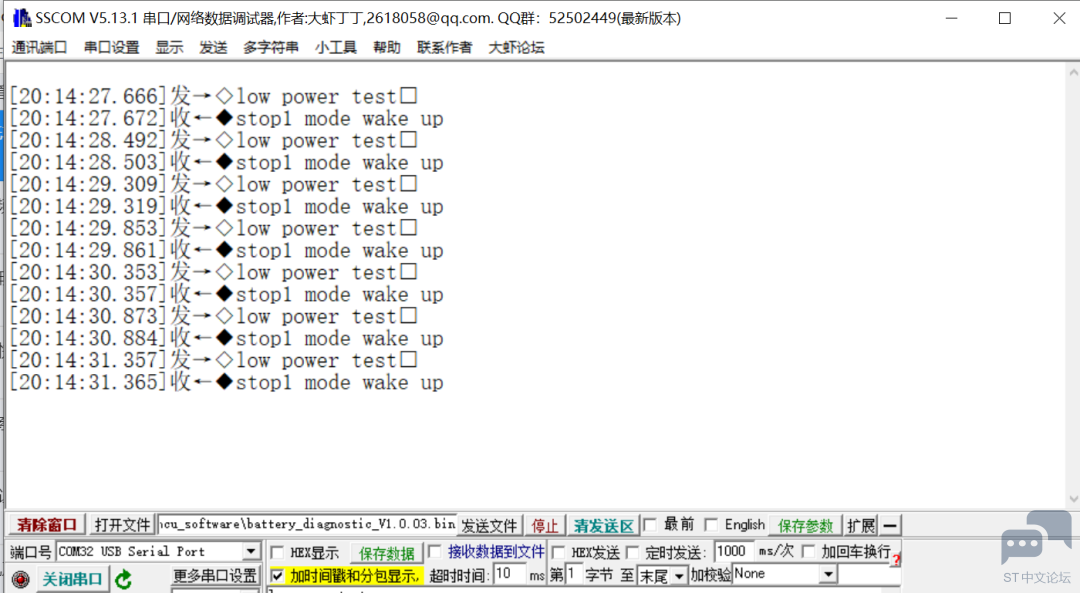Open the COM32 USB Serial Port dropdown

pos(251,552)
